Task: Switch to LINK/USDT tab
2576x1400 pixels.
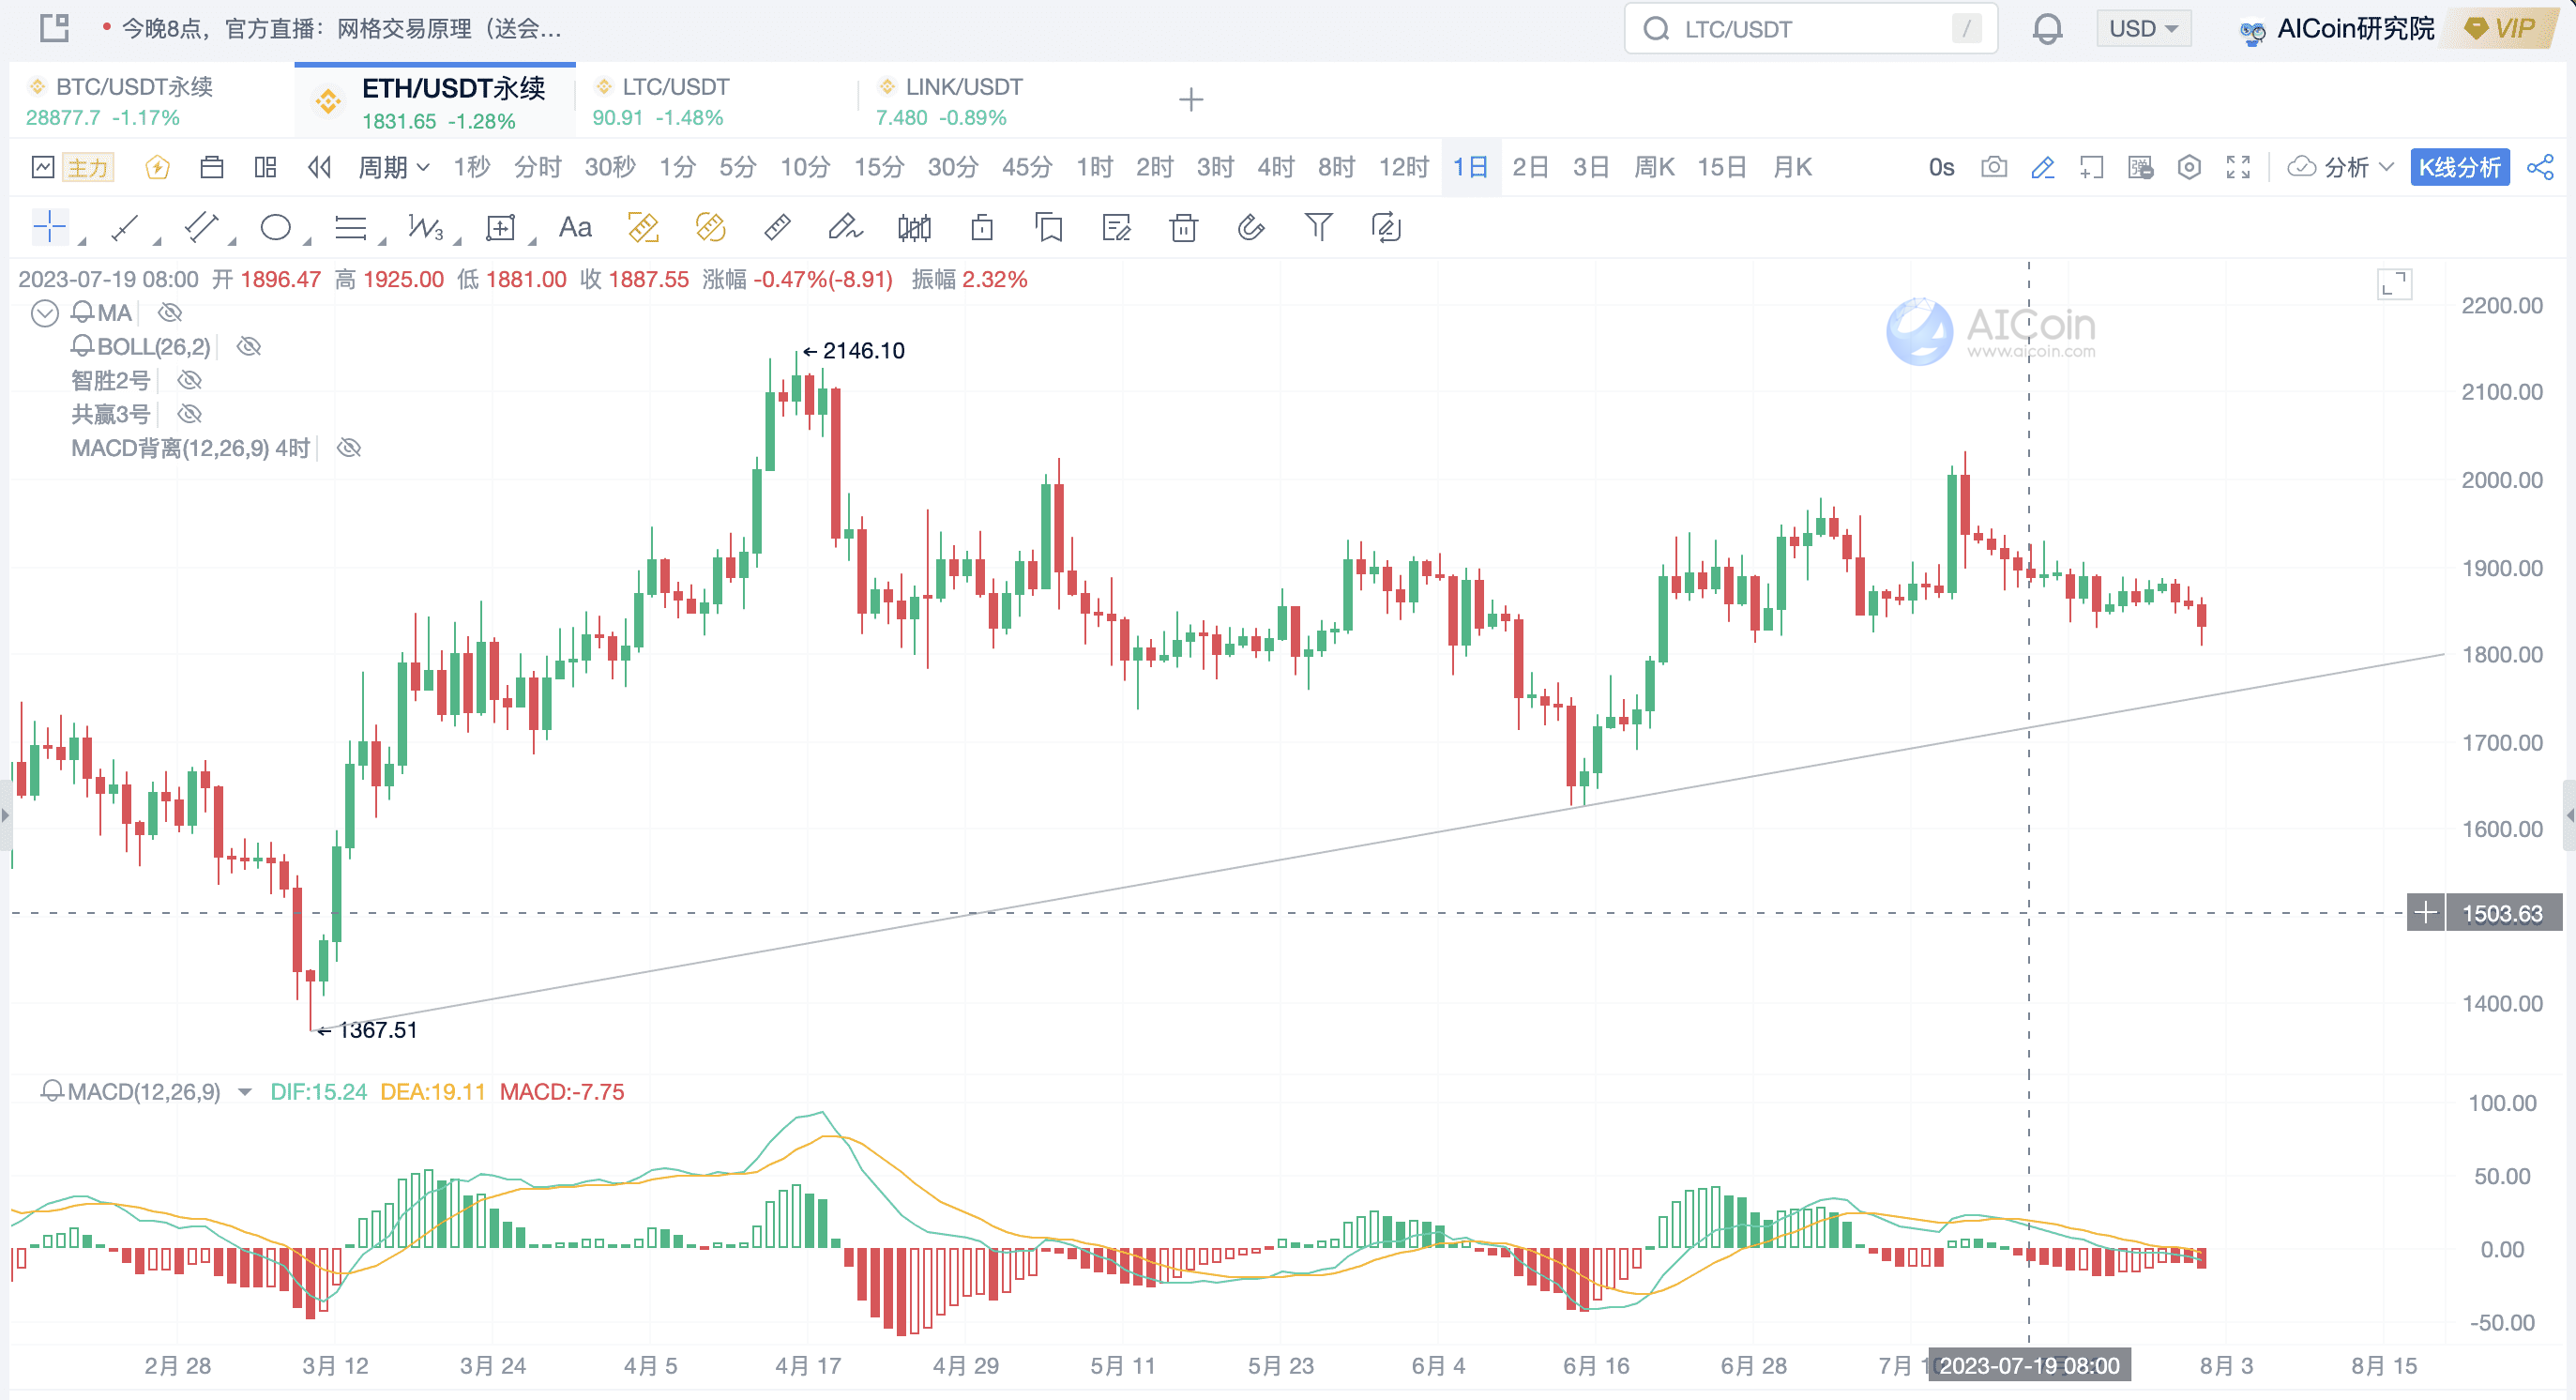Action: pos(998,101)
